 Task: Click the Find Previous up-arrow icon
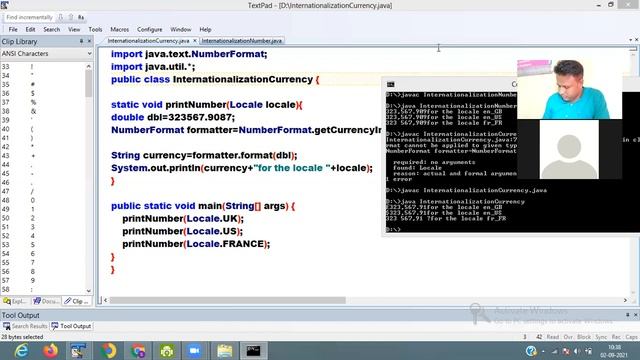coord(71,17)
